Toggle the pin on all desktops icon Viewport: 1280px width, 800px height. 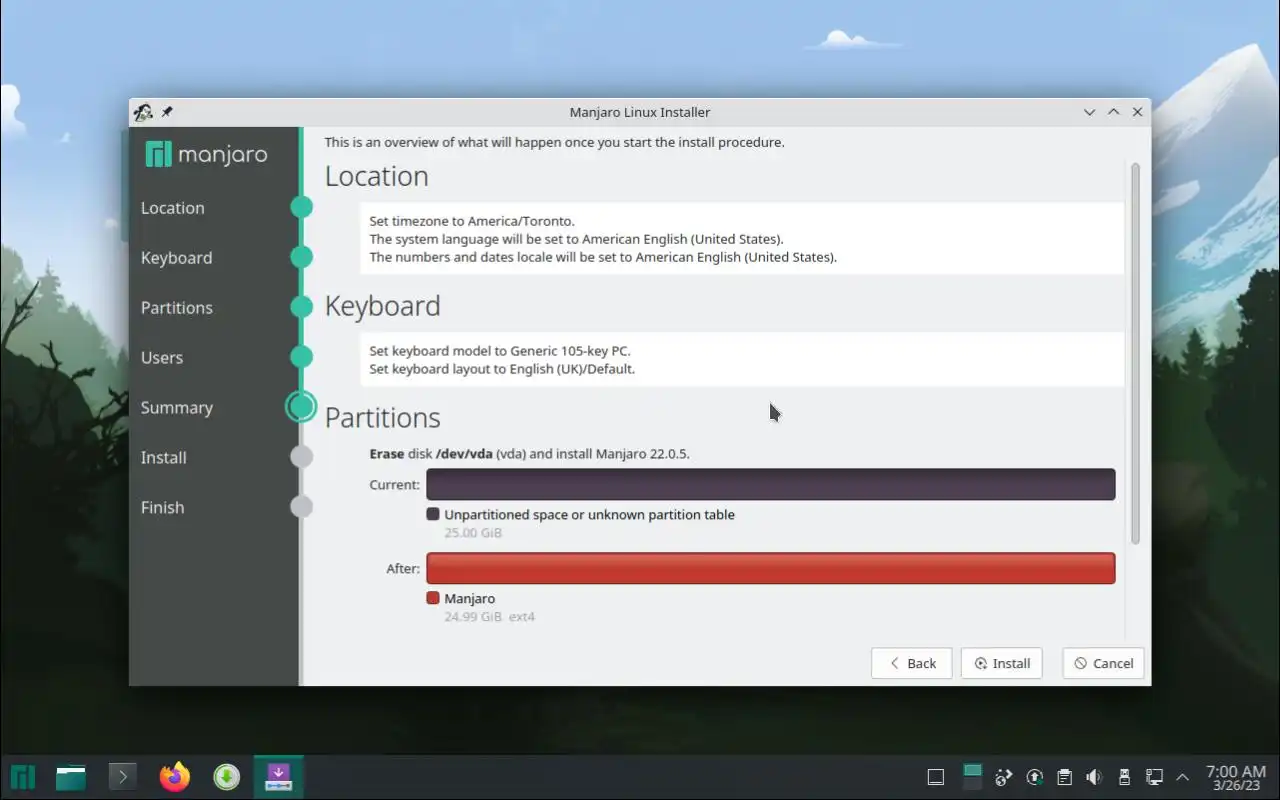[167, 112]
